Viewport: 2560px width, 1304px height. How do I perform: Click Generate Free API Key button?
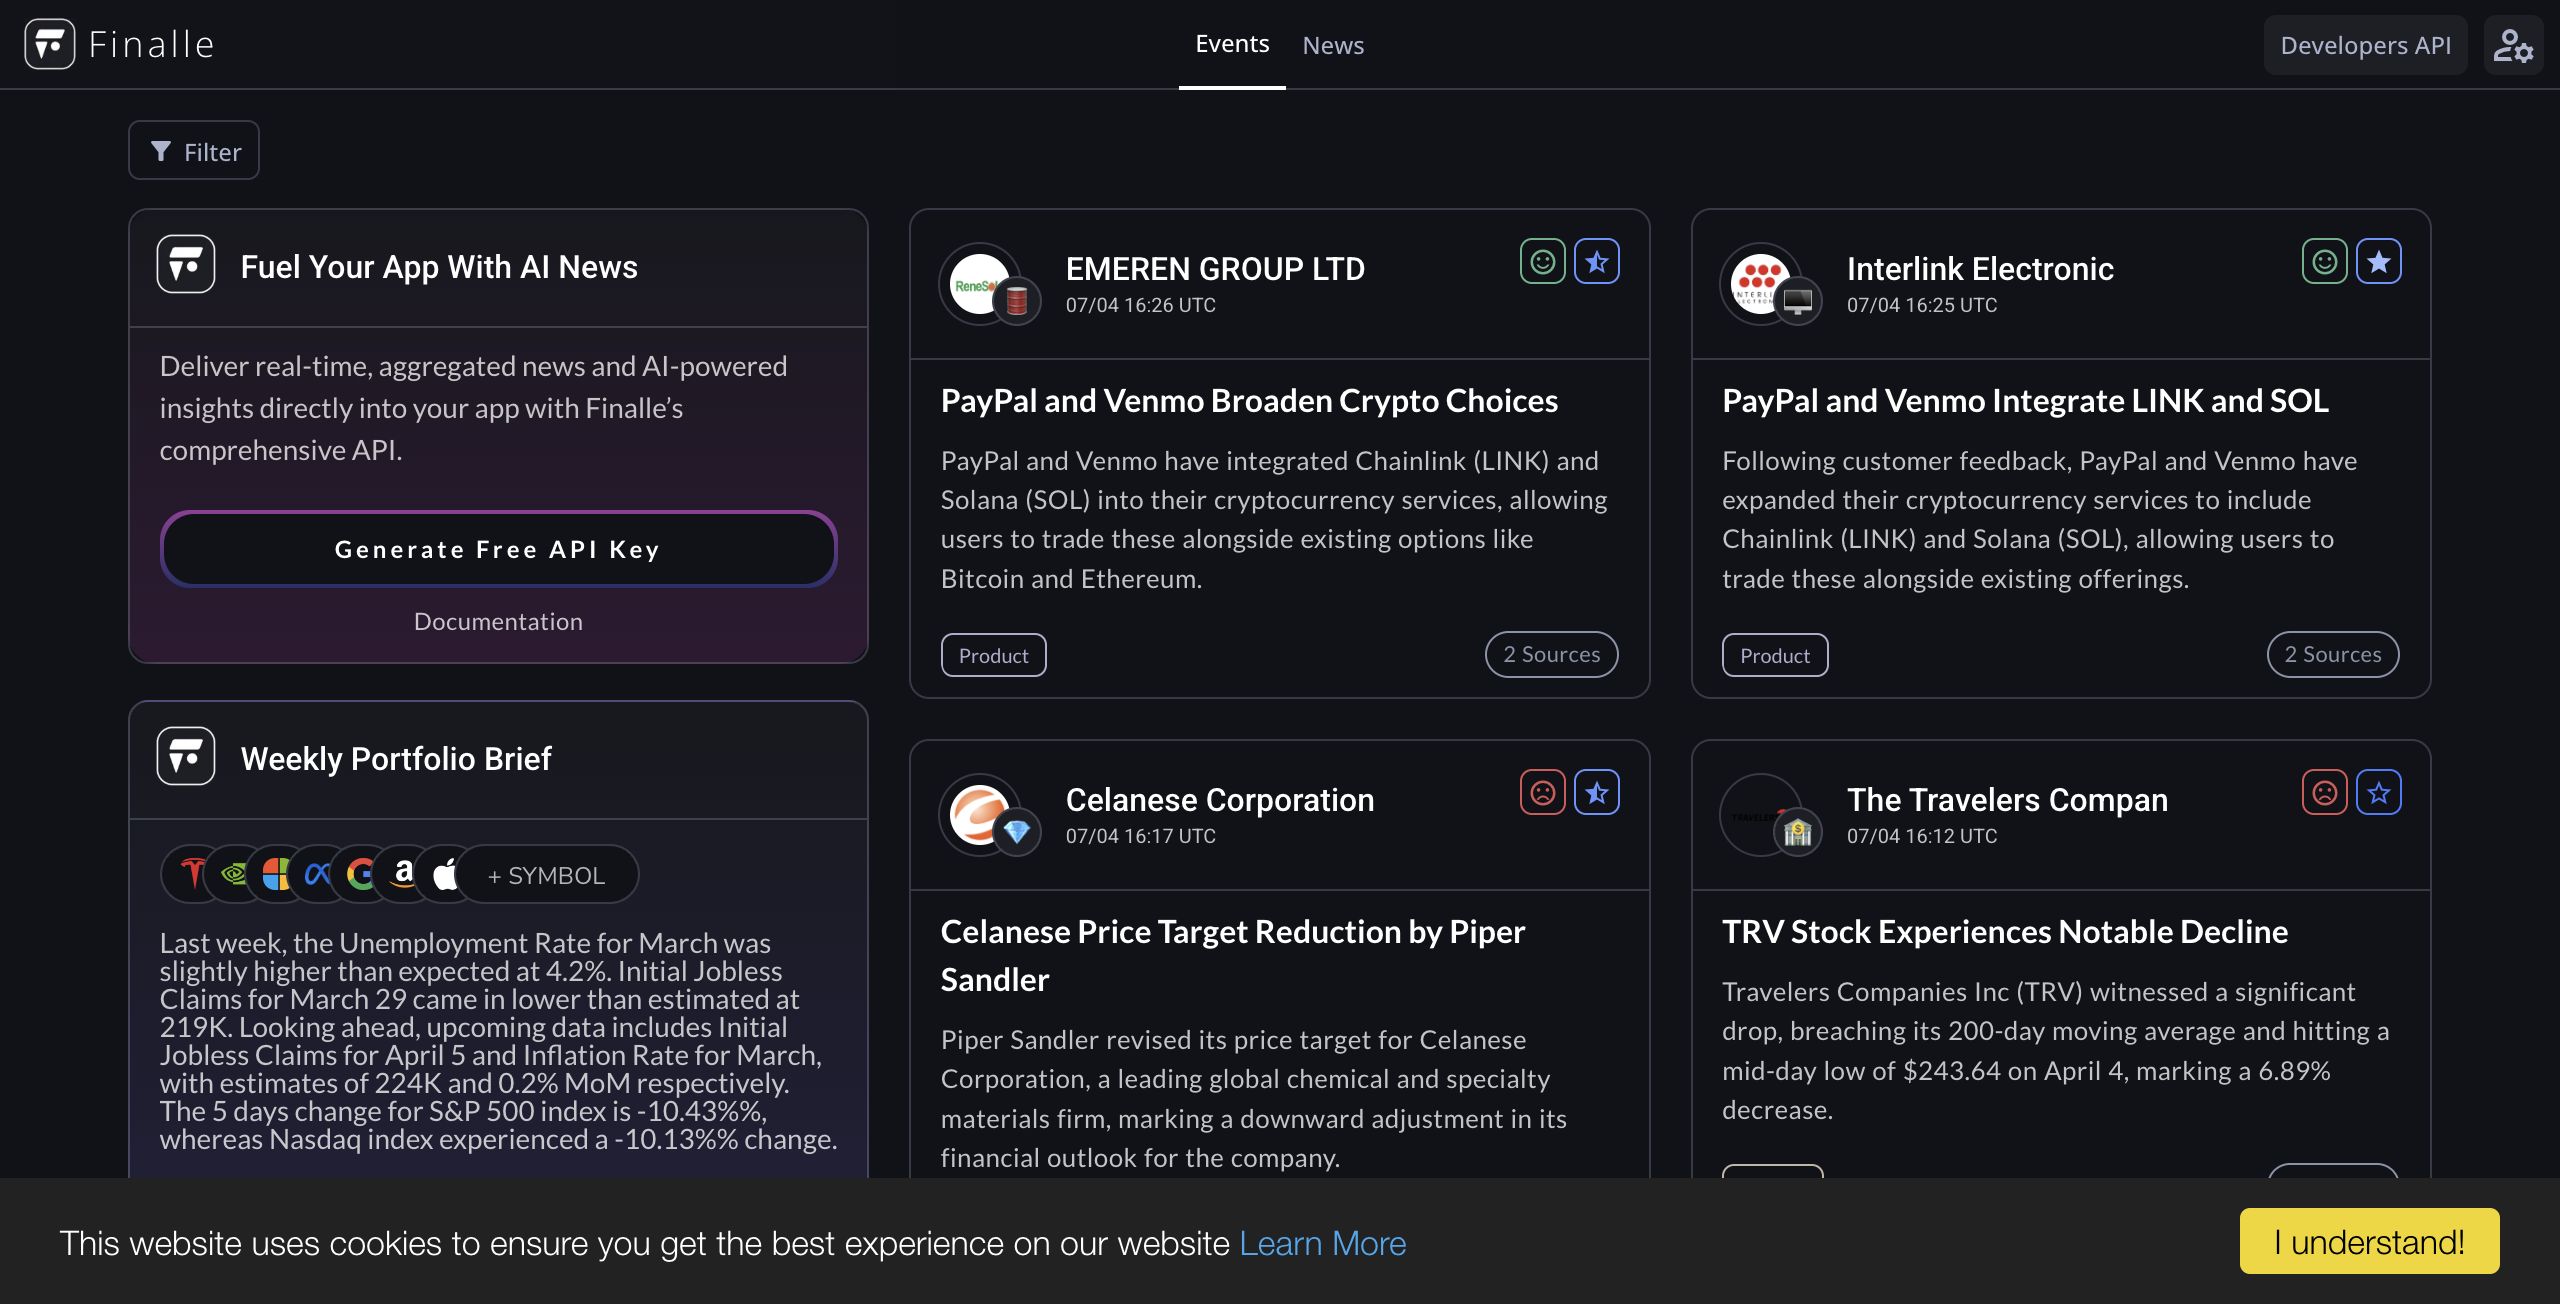498,549
